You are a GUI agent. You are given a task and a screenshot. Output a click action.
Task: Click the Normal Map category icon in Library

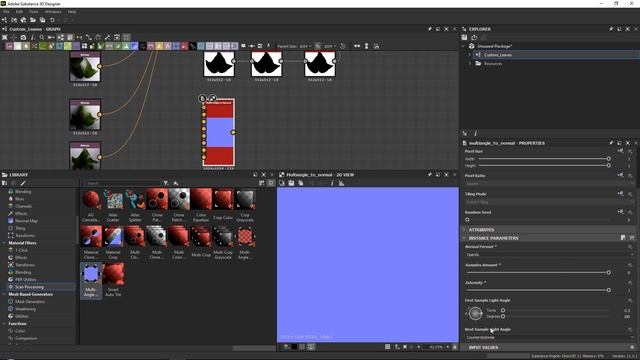coord(11,221)
